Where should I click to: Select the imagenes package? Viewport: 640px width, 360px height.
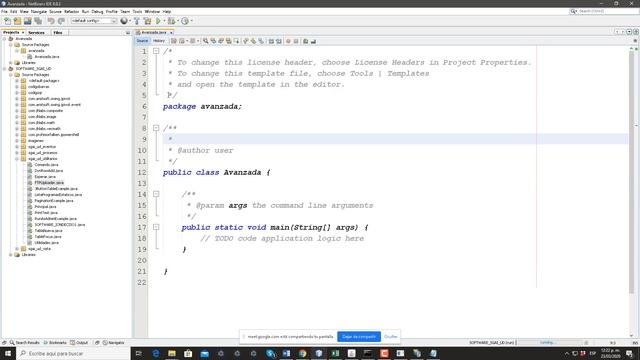point(36,140)
